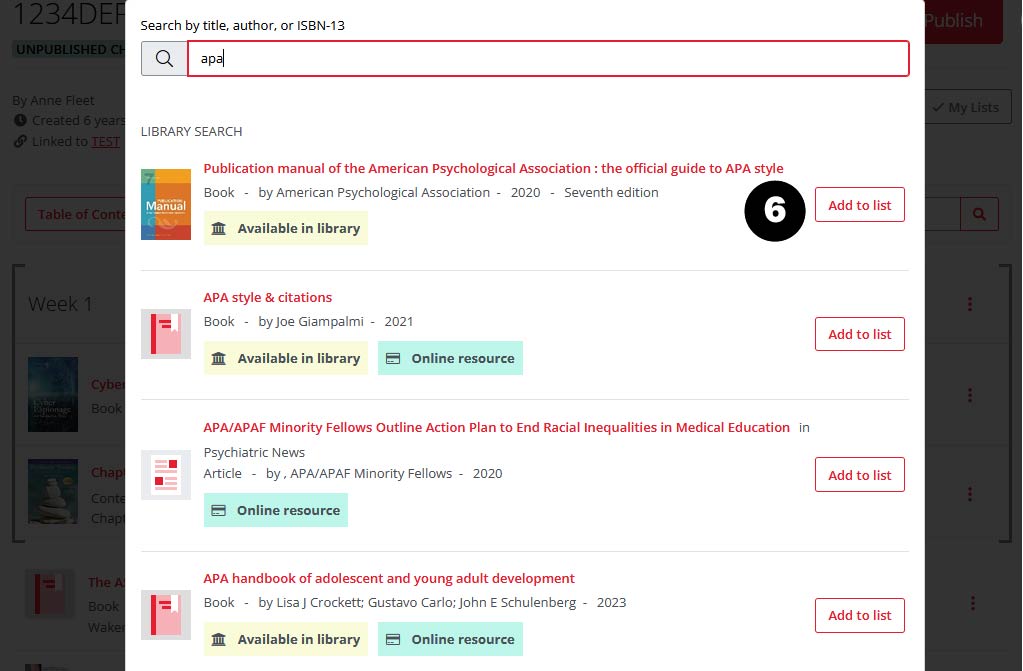
Task: Click the 'APA style & citations' title link
Action: point(267,298)
